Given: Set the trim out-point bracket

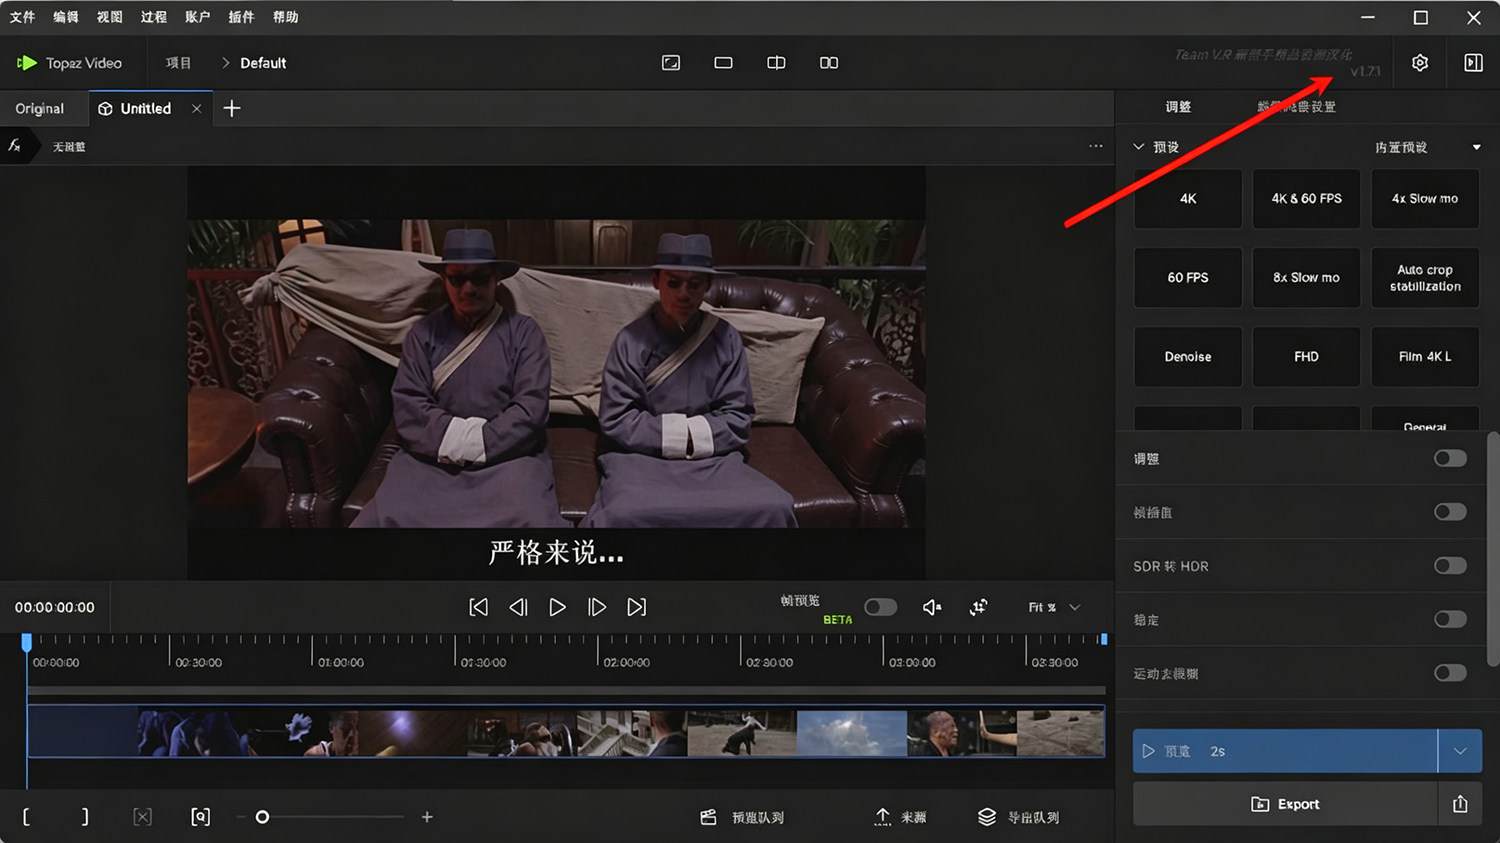Looking at the screenshot, I should [x=85, y=817].
